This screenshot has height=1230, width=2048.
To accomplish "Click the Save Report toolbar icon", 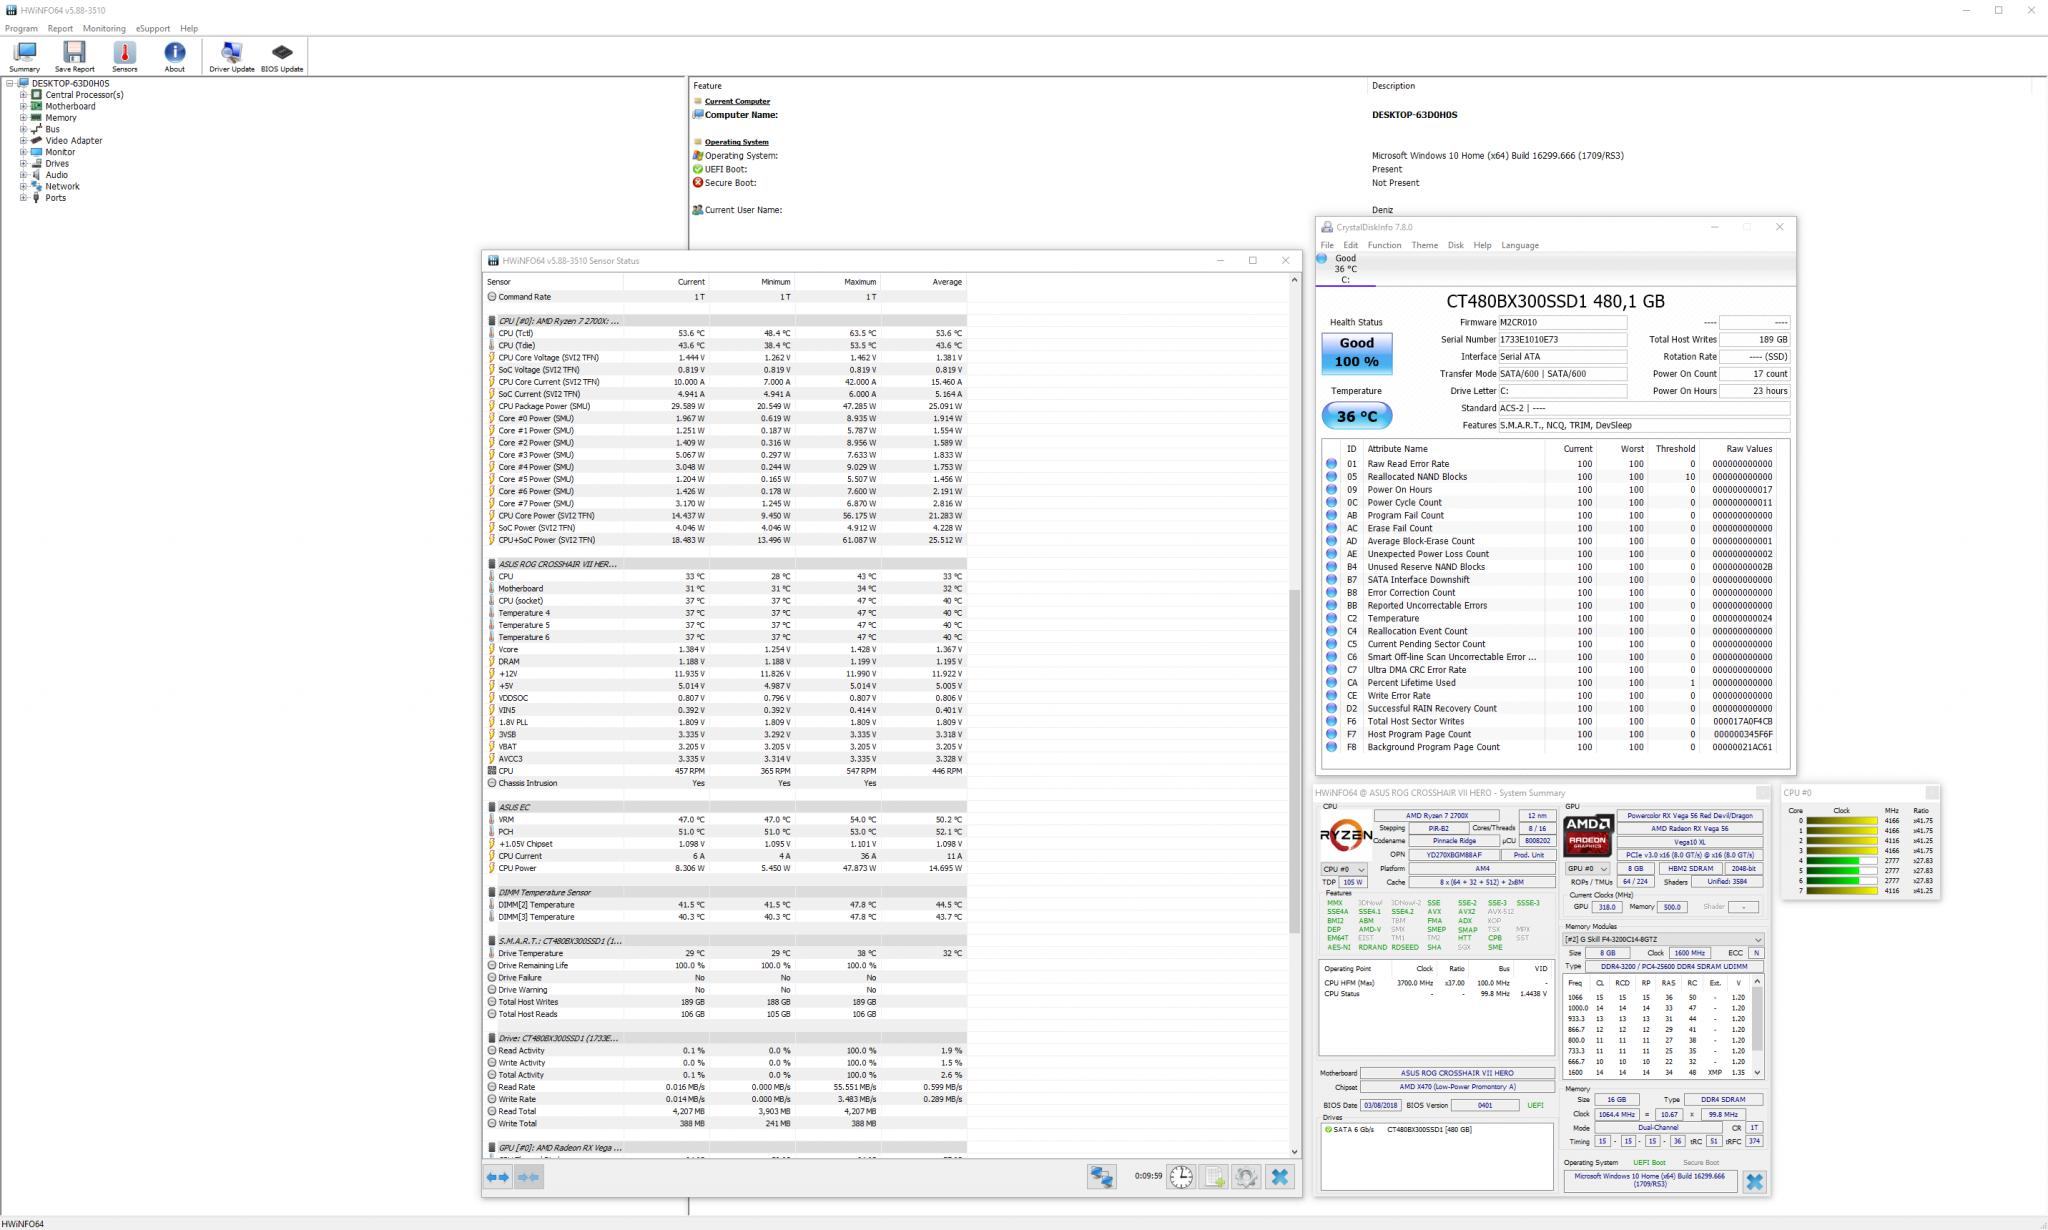I will 74,56.
